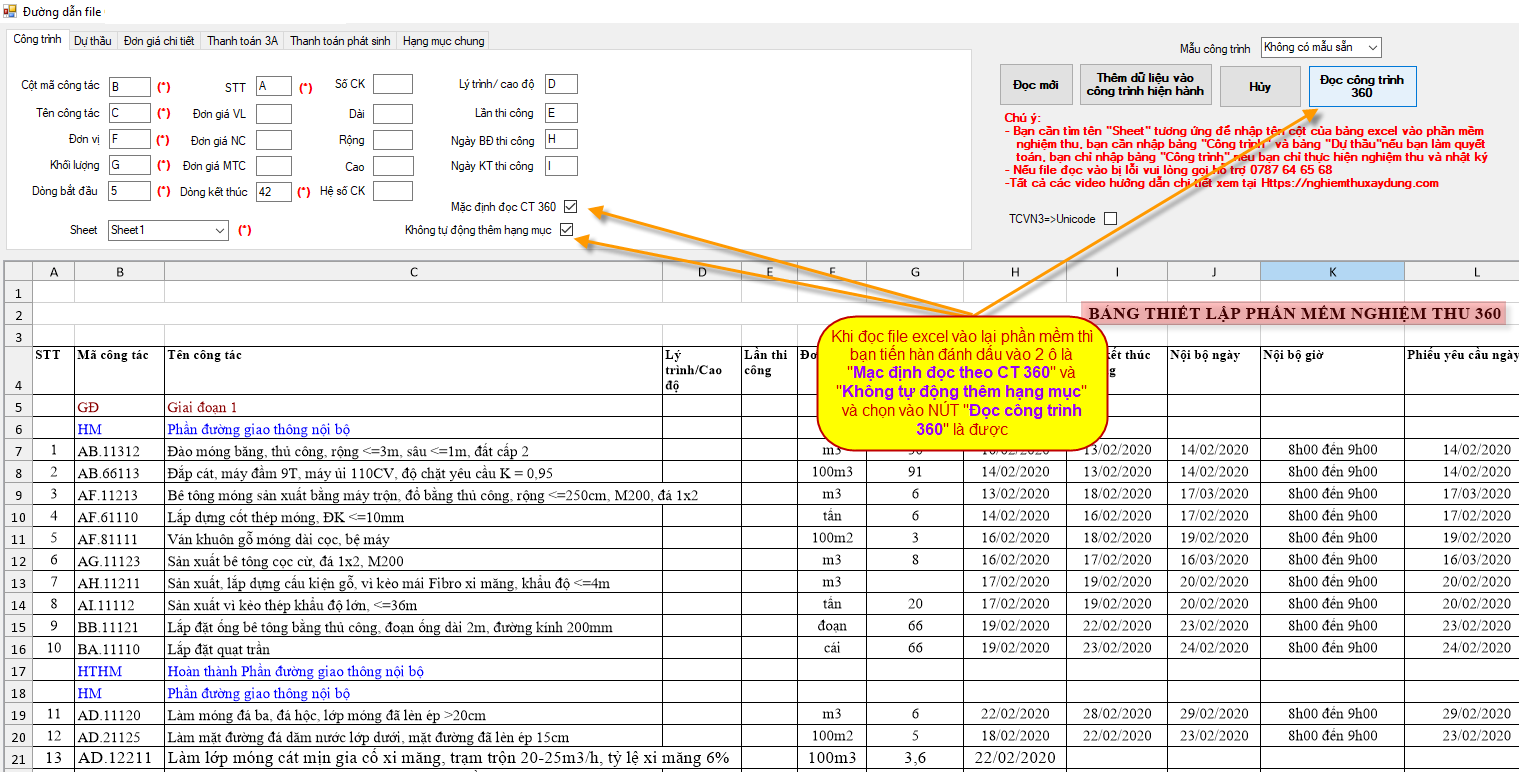Viewport: 1519px width, 772px height.
Task: Open the Đơn giá chi tiết tab
Action: [159, 41]
